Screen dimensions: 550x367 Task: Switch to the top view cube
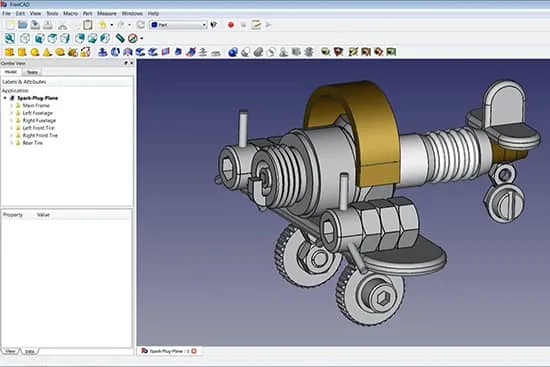[52, 38]
